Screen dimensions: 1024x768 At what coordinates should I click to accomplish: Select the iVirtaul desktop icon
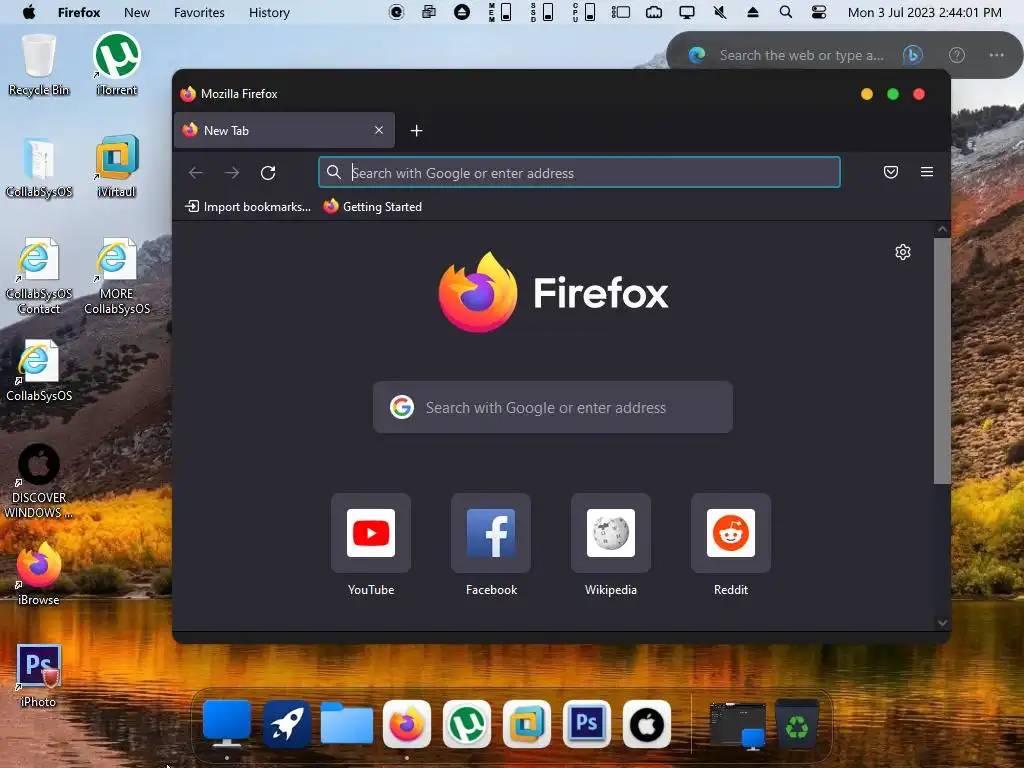click(117, 167)
